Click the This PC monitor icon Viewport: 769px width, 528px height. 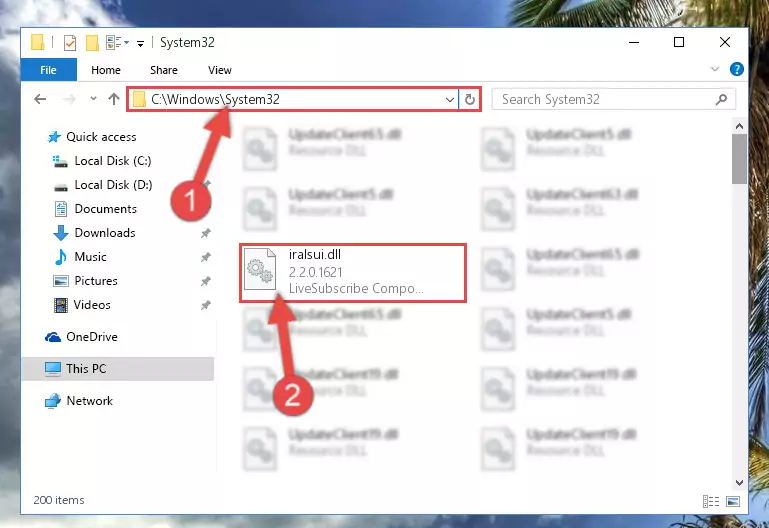[x=53, y=369]
